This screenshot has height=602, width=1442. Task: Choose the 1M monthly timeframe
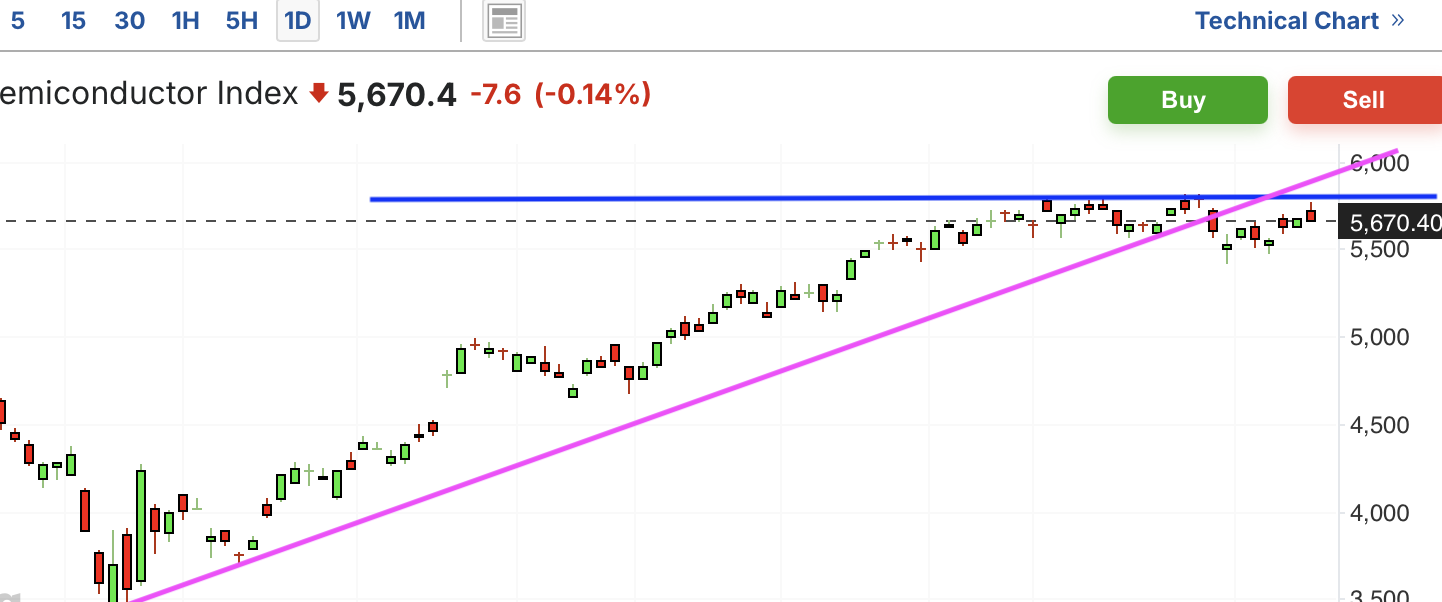[409, 21]
